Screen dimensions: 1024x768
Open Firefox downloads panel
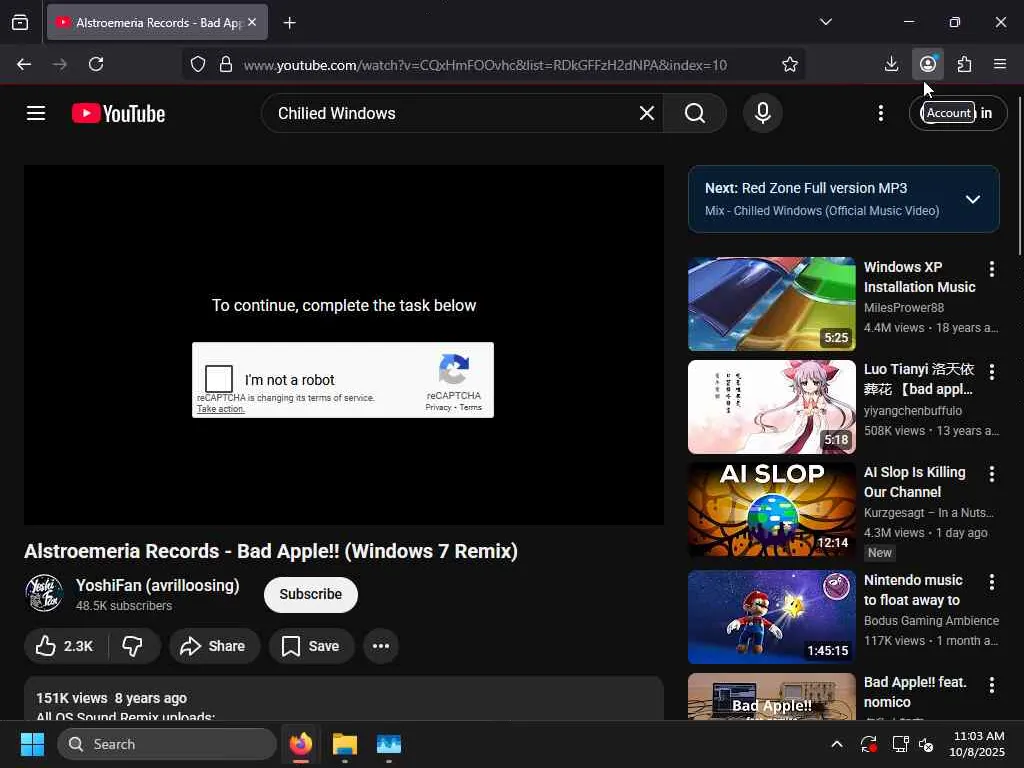pyautogui.click(x=891, y=64)
